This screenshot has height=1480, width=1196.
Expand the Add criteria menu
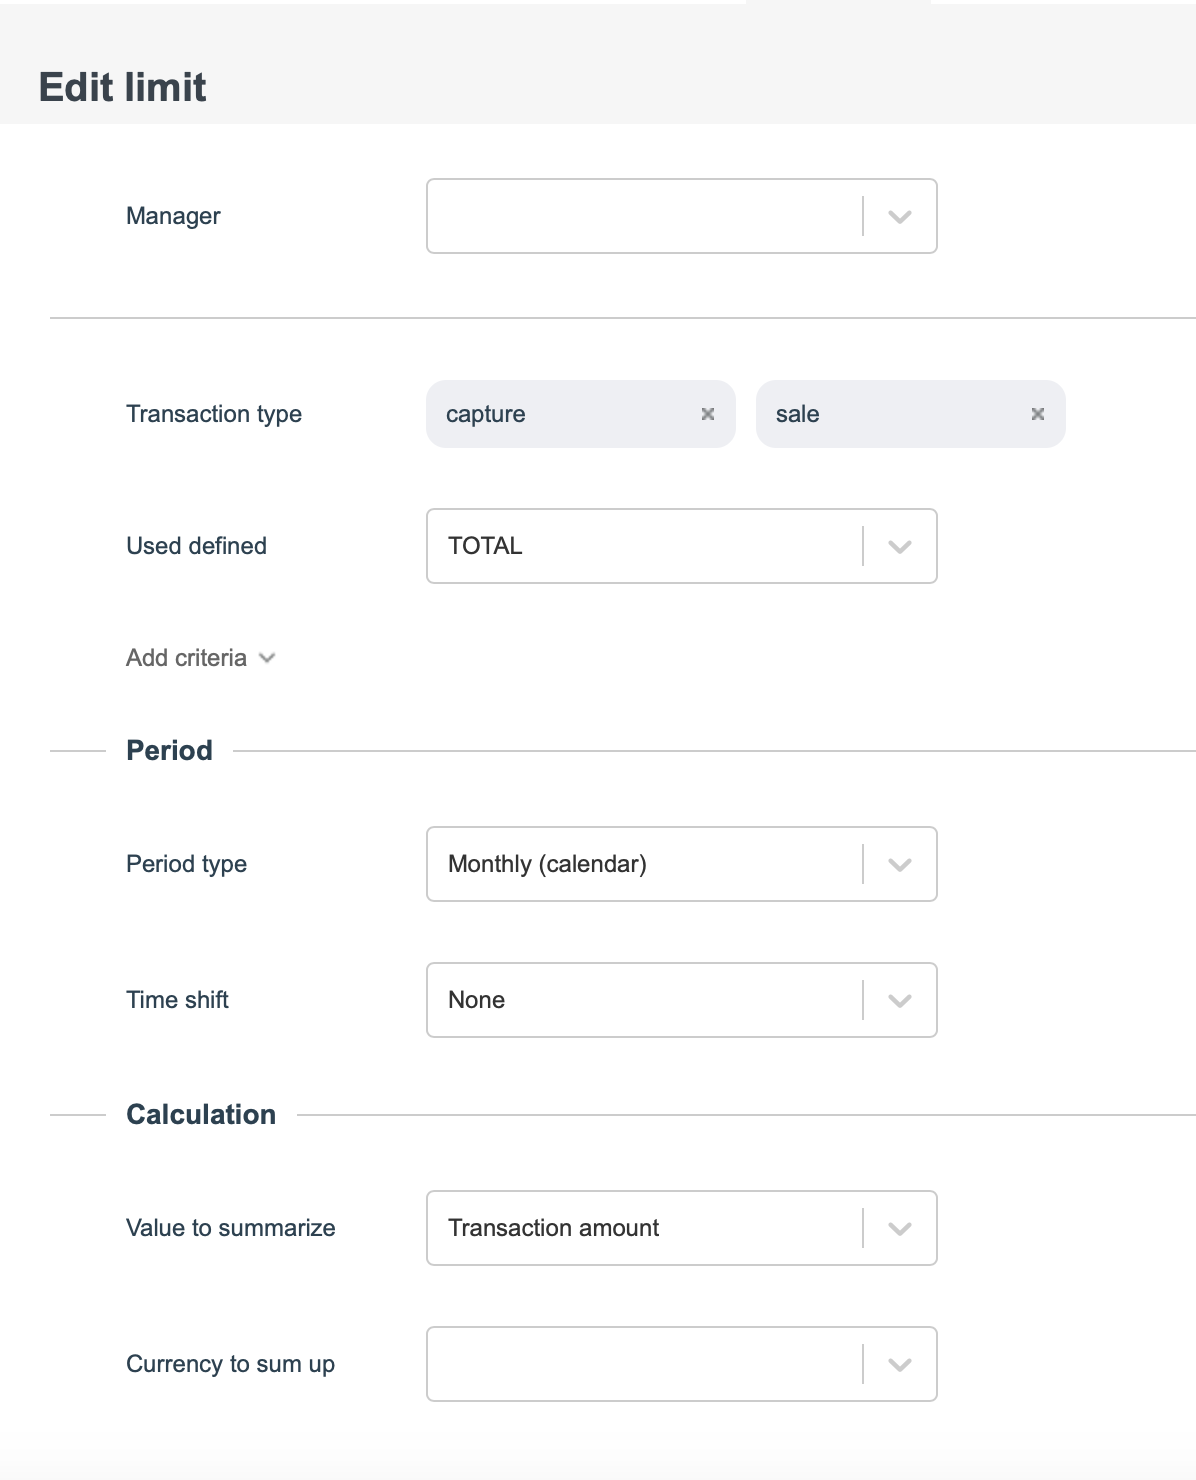(200, 658)
